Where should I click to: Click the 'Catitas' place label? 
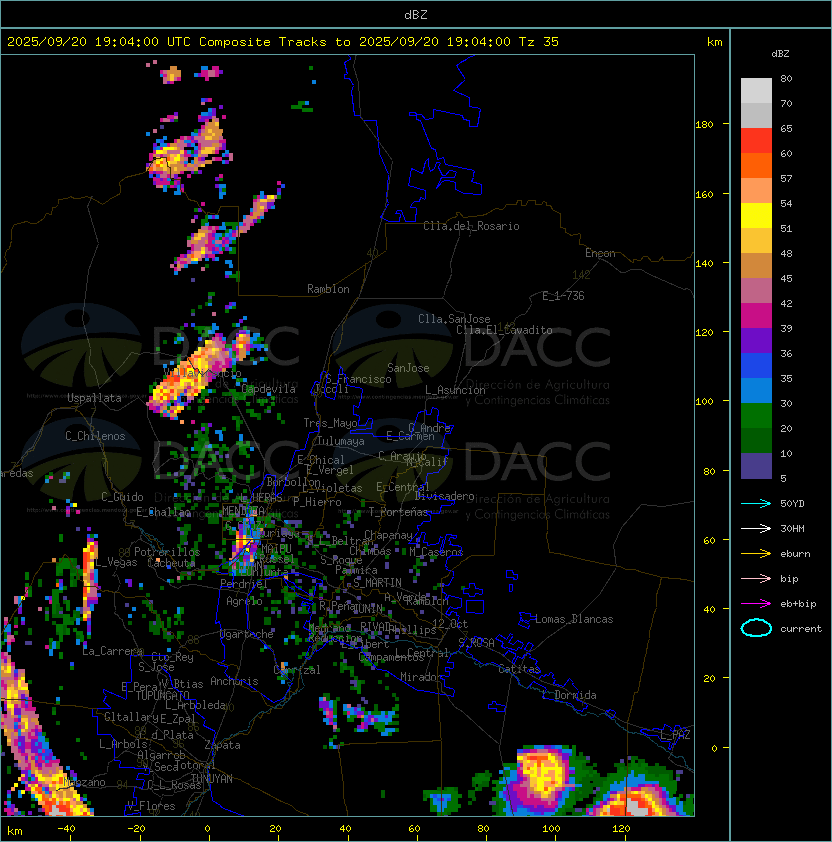click(x=519, y=669)
